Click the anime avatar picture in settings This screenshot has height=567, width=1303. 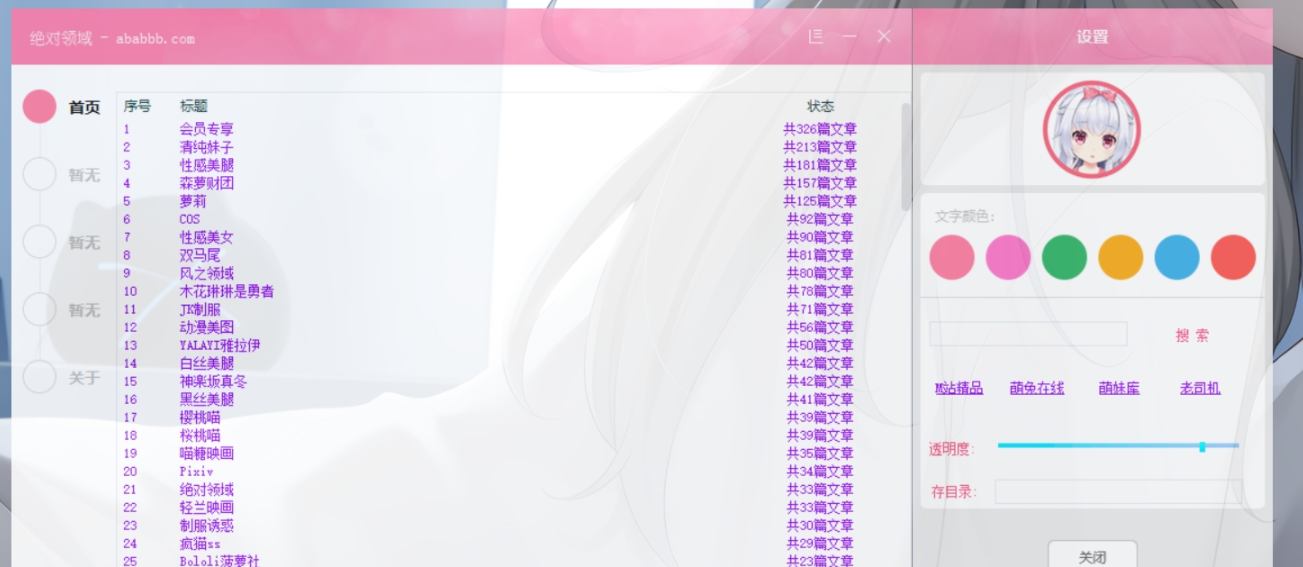pos(1091,130)
